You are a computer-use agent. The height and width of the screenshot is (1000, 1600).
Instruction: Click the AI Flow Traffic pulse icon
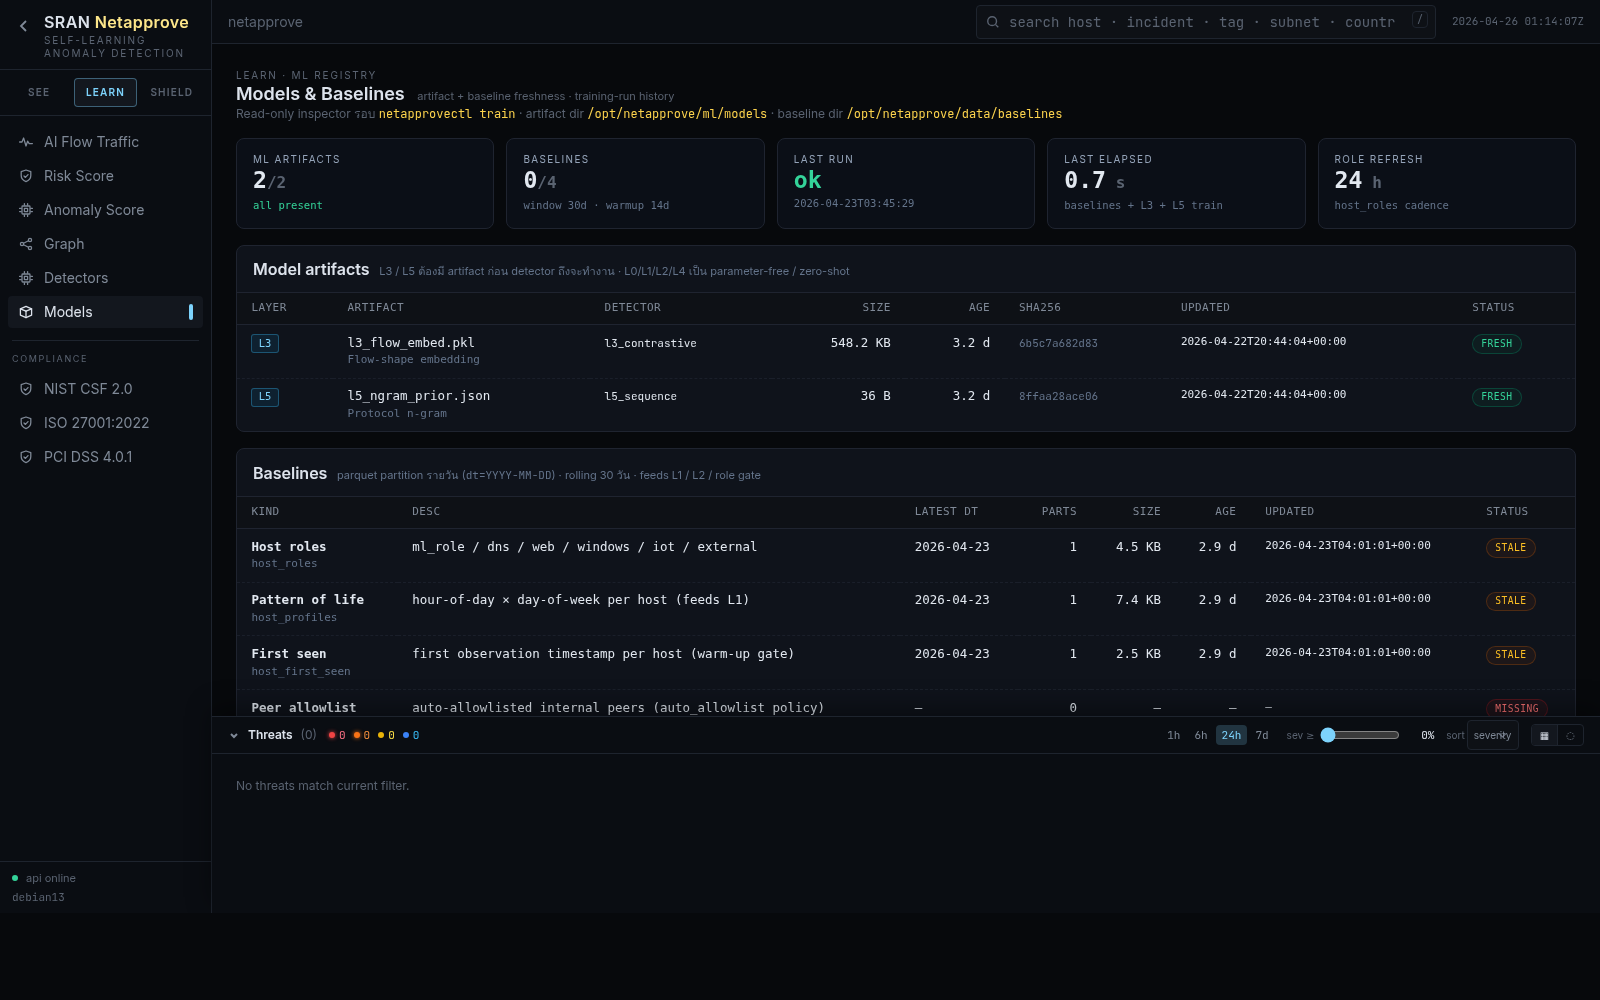[26, 142]
